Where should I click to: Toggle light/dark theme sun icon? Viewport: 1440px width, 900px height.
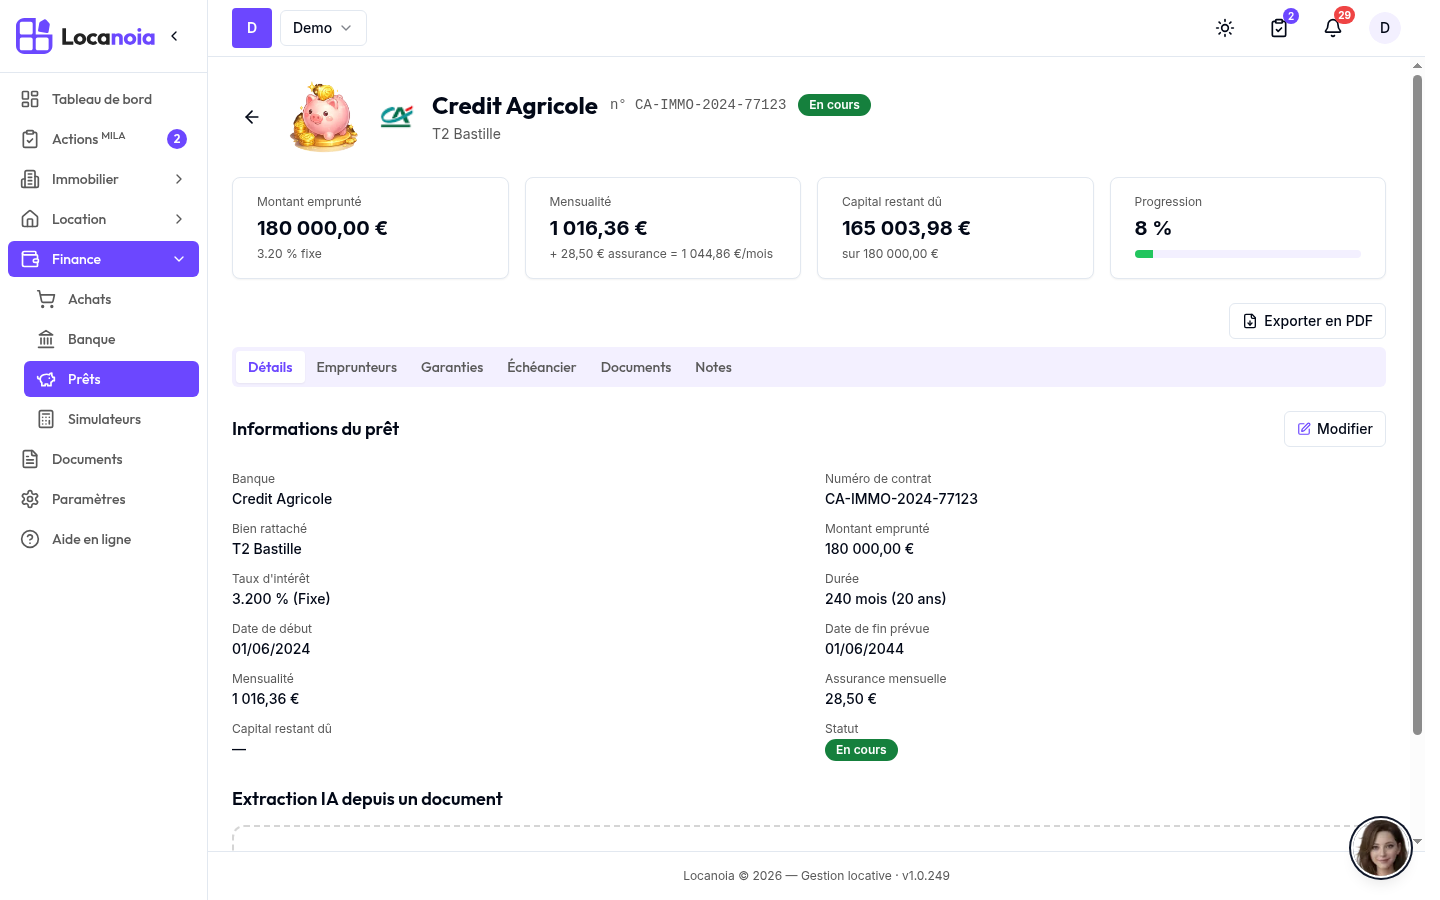coord(1225,28)
